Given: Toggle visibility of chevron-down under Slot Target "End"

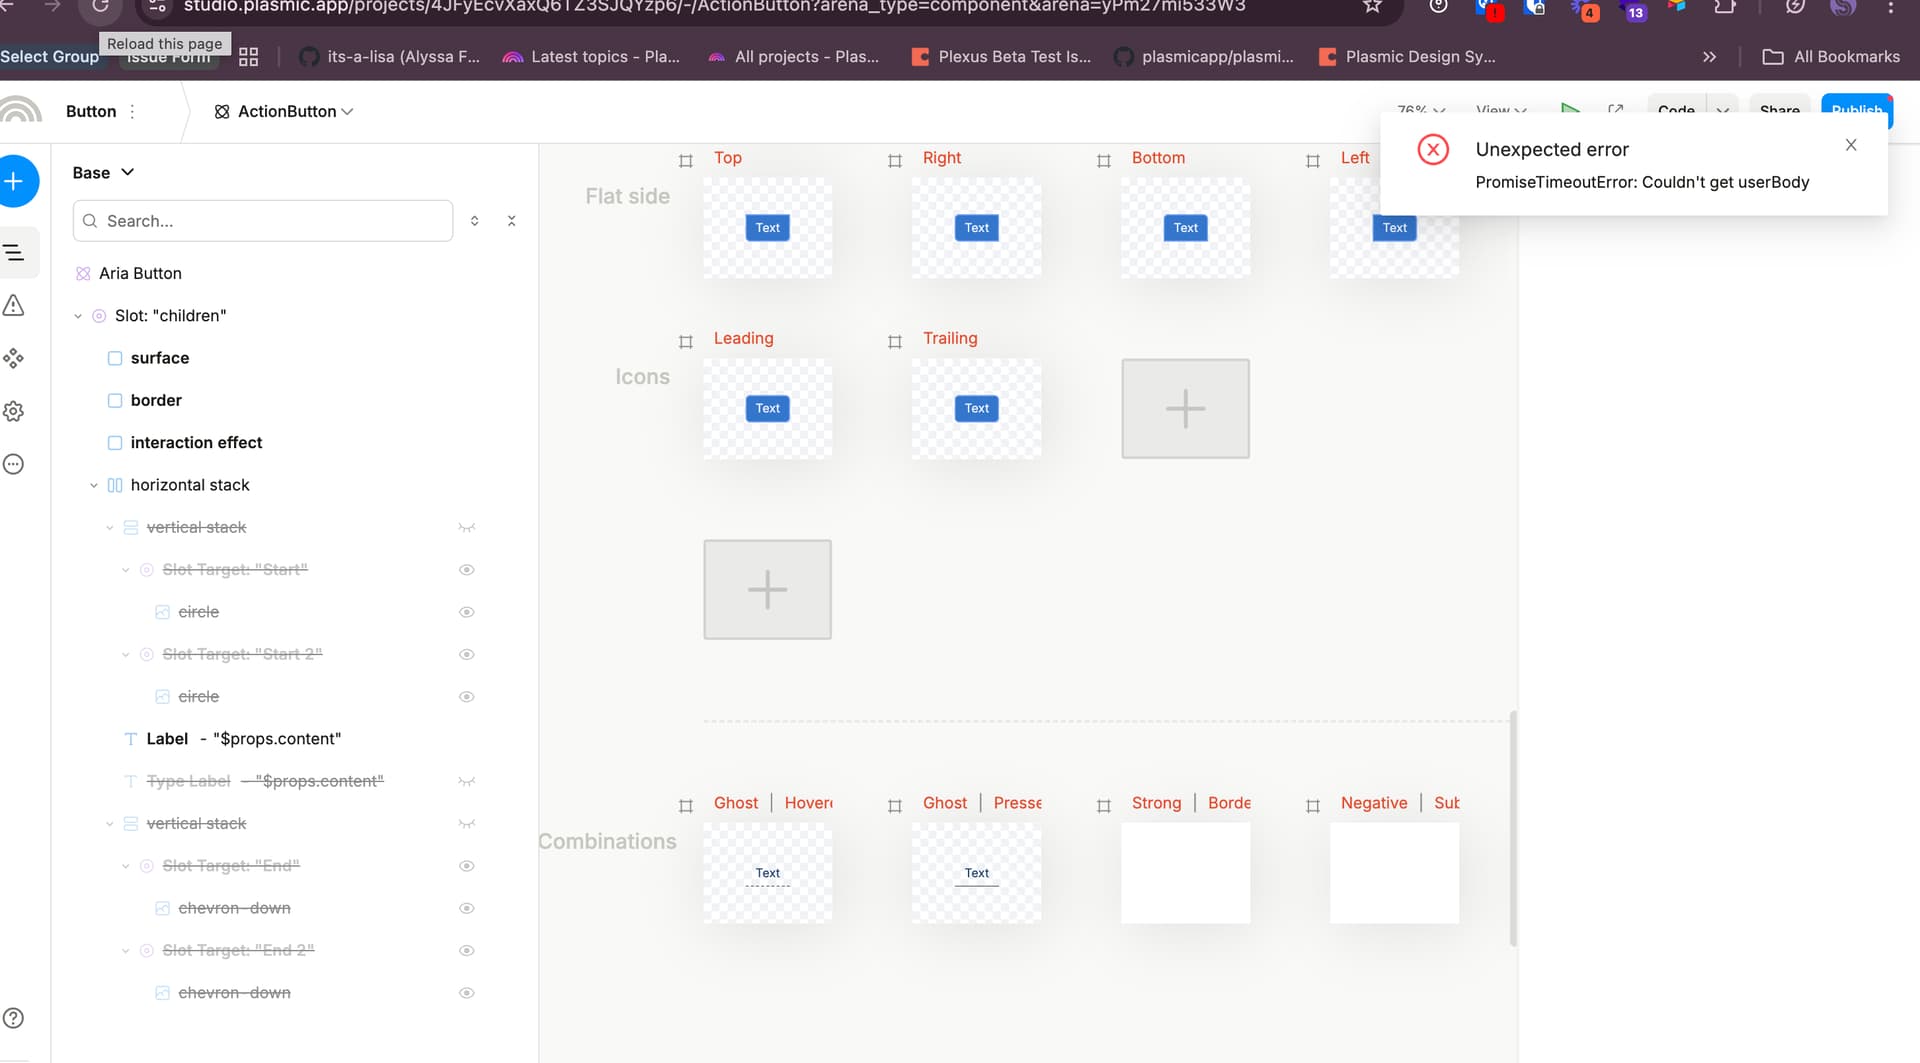Looking at the screenshot, I should click(466, 908).
